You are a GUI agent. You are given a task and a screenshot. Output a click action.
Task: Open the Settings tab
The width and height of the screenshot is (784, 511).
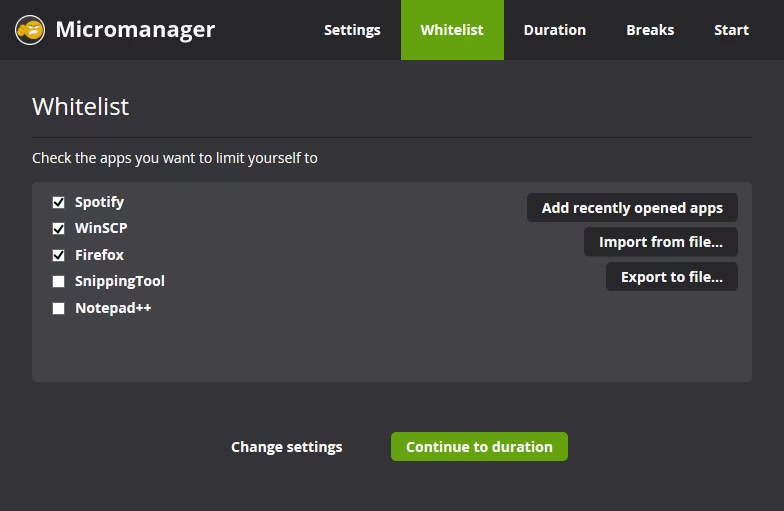point(352,30)
